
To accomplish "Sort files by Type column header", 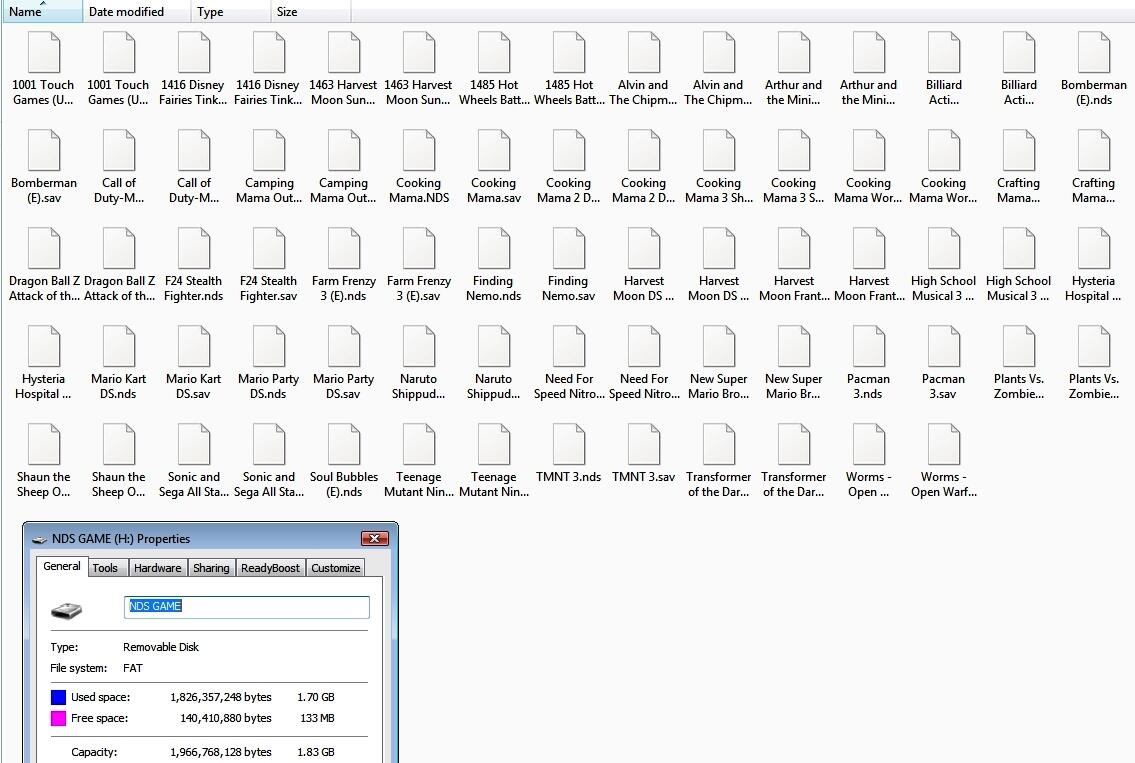I will 232,12.
